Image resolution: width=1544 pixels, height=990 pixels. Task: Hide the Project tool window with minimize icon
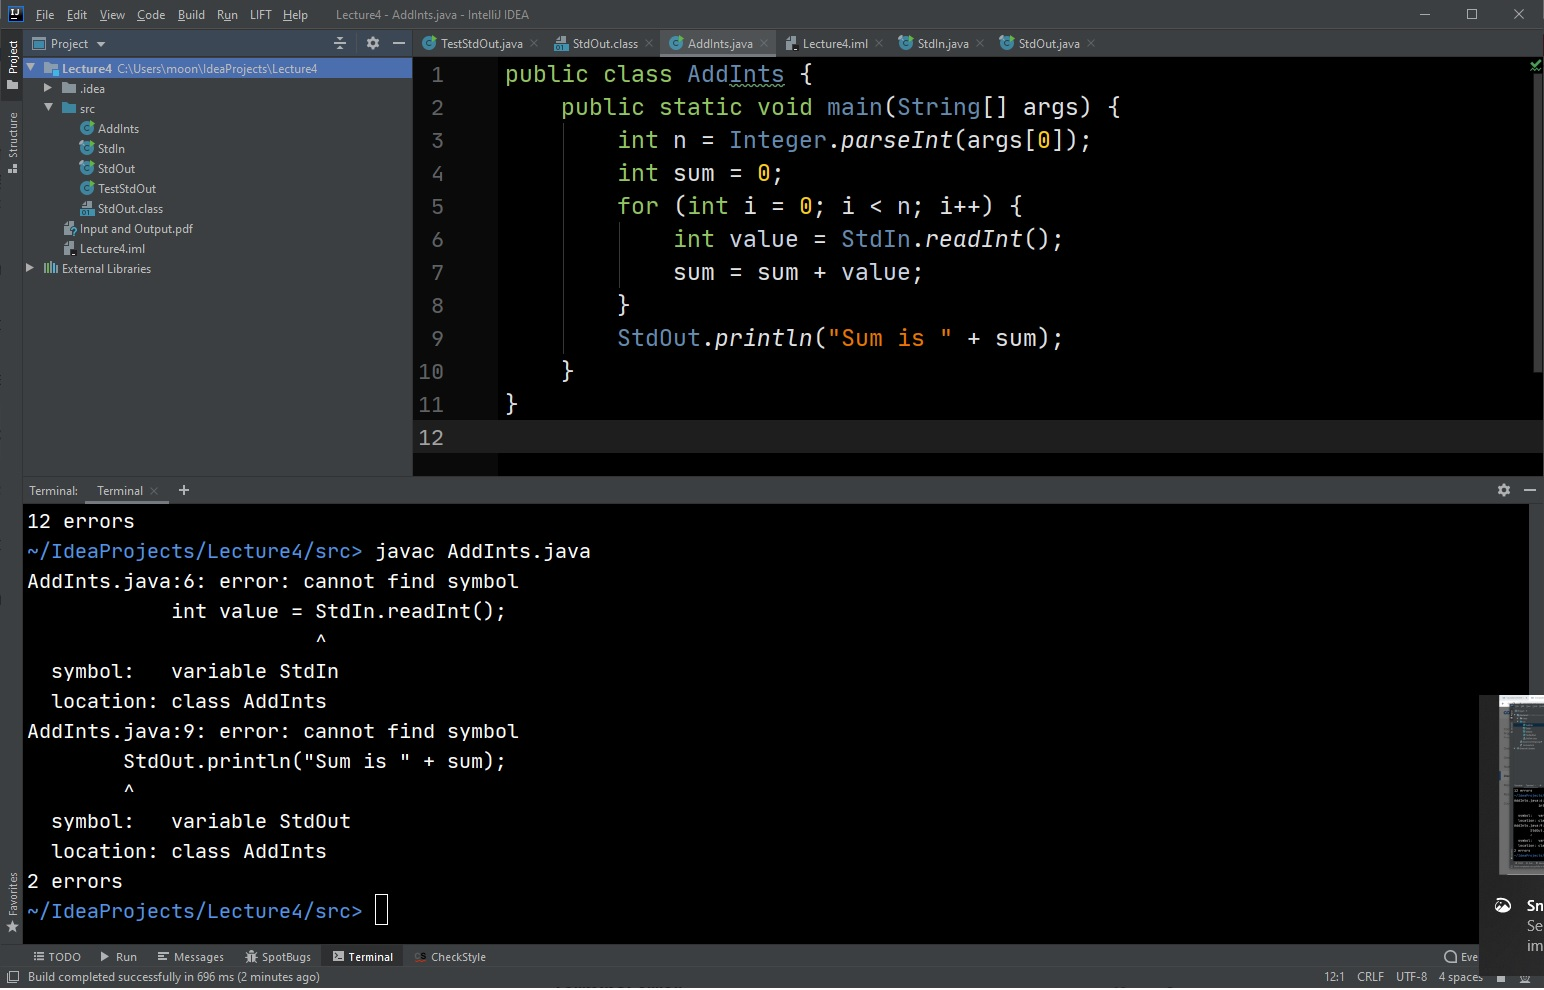coord(398,43)
